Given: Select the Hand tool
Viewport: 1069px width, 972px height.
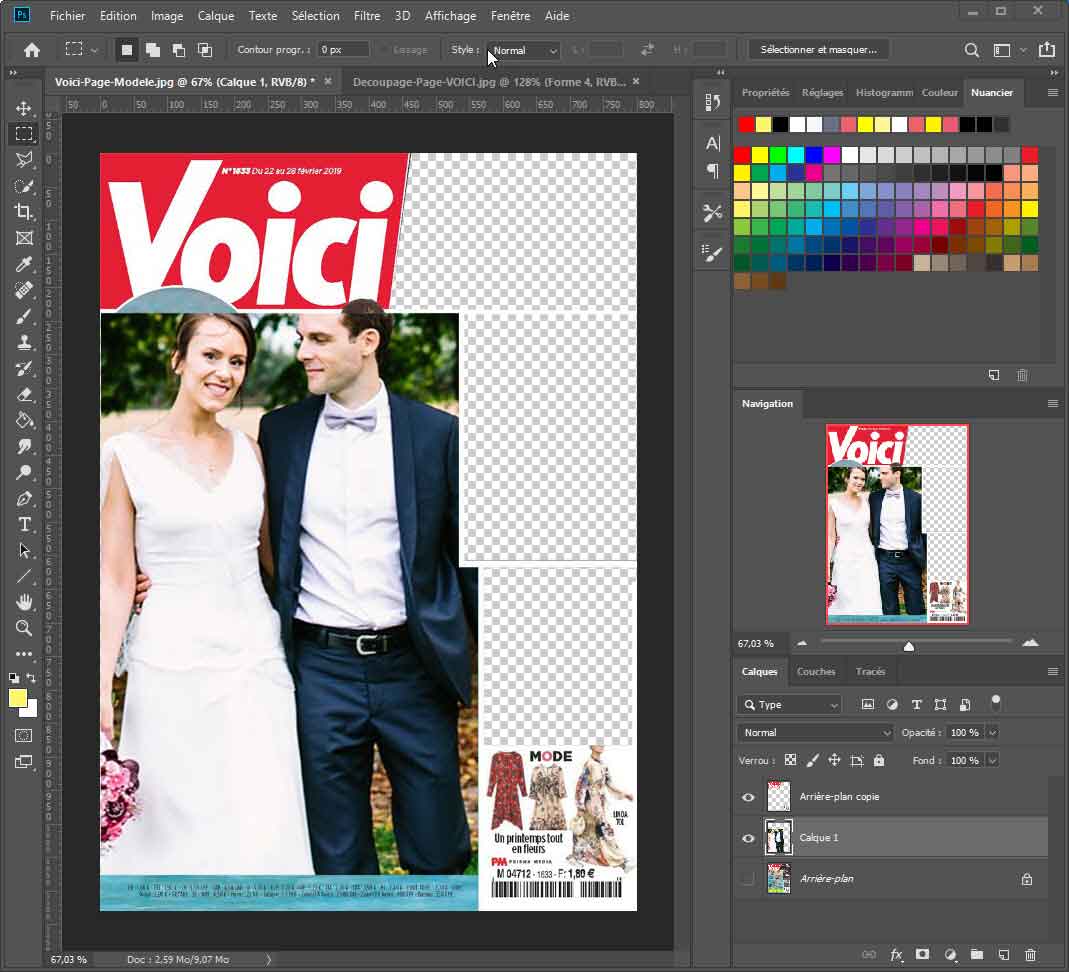Looking at the screenshot, I should click(x=24, y=602).
